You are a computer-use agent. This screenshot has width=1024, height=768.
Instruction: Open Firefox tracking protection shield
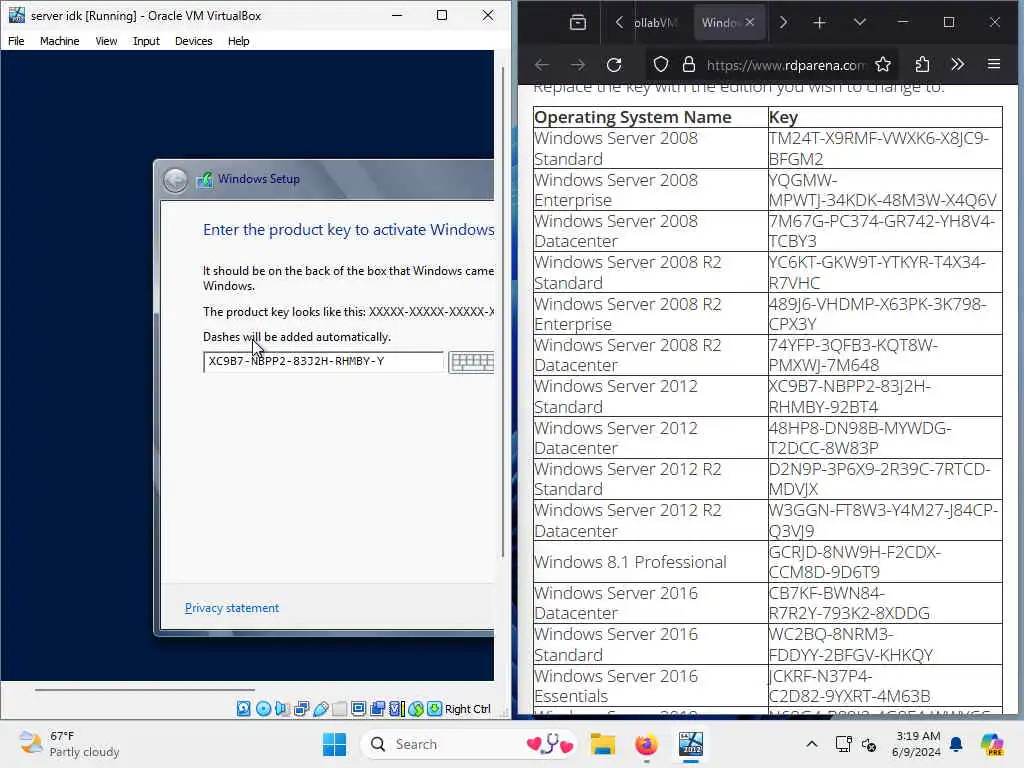pyautogui.click(x=661, y=65)
